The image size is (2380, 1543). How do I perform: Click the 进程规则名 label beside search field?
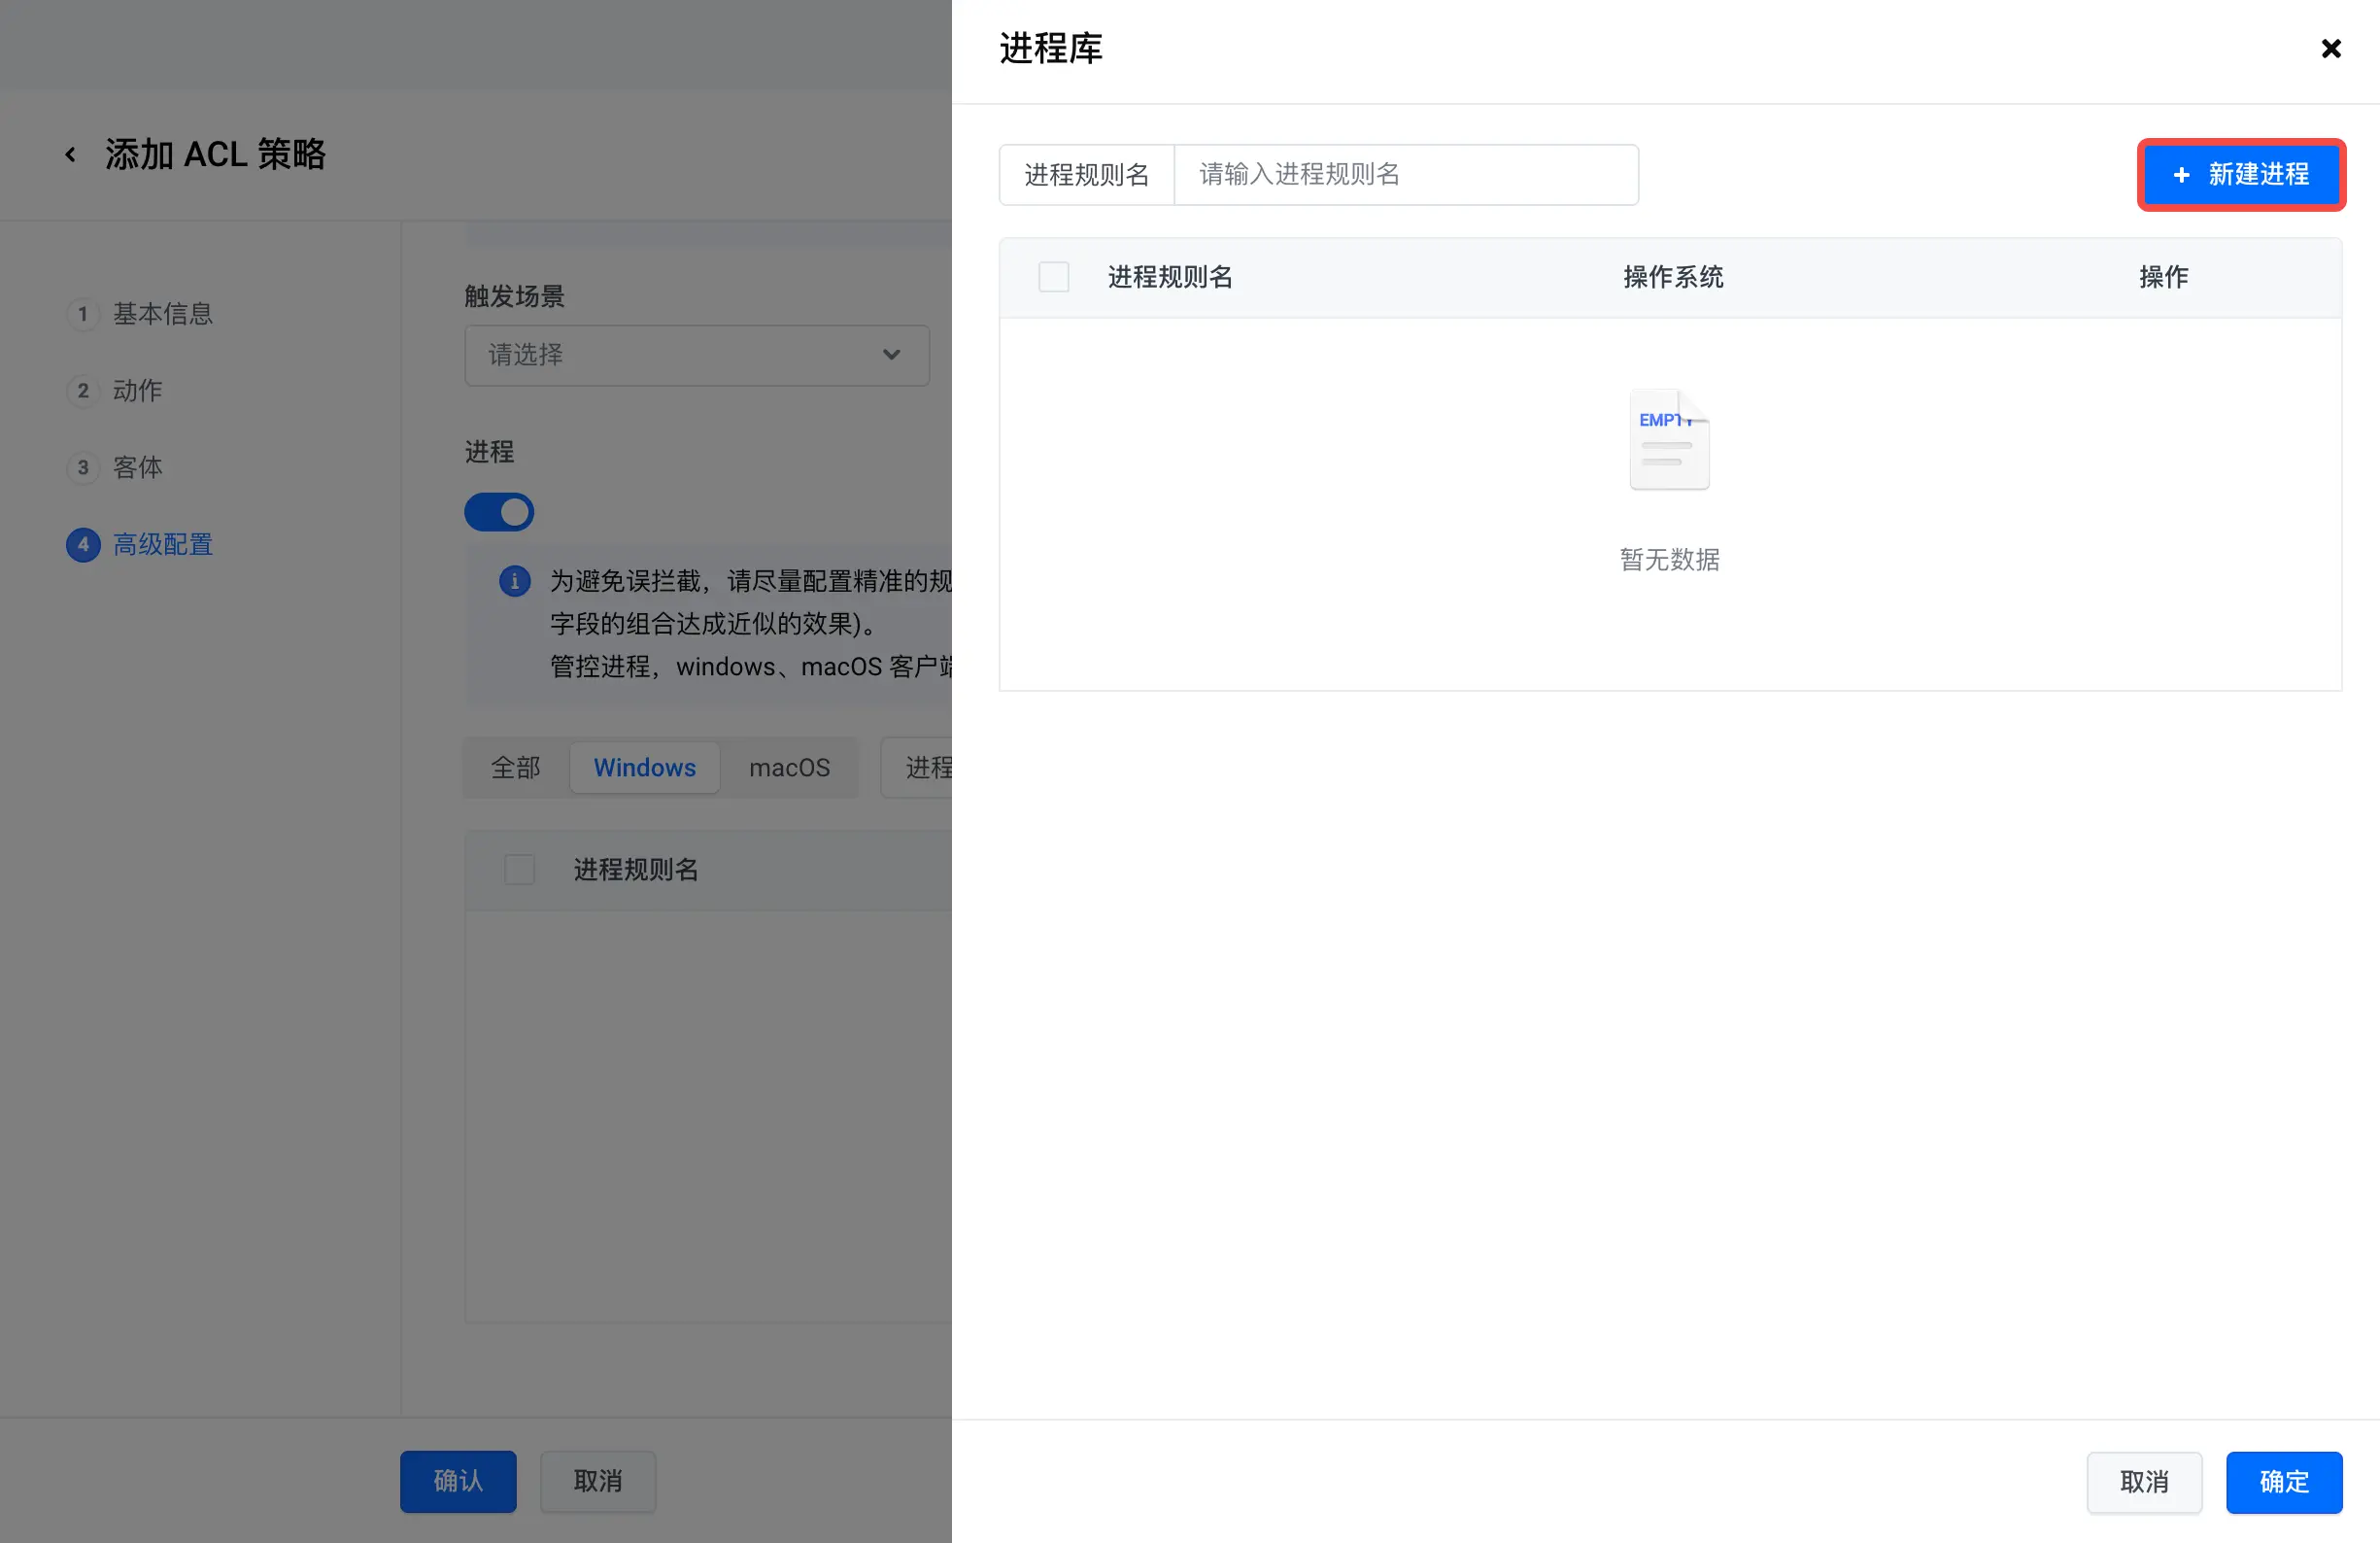point(1086,175)
